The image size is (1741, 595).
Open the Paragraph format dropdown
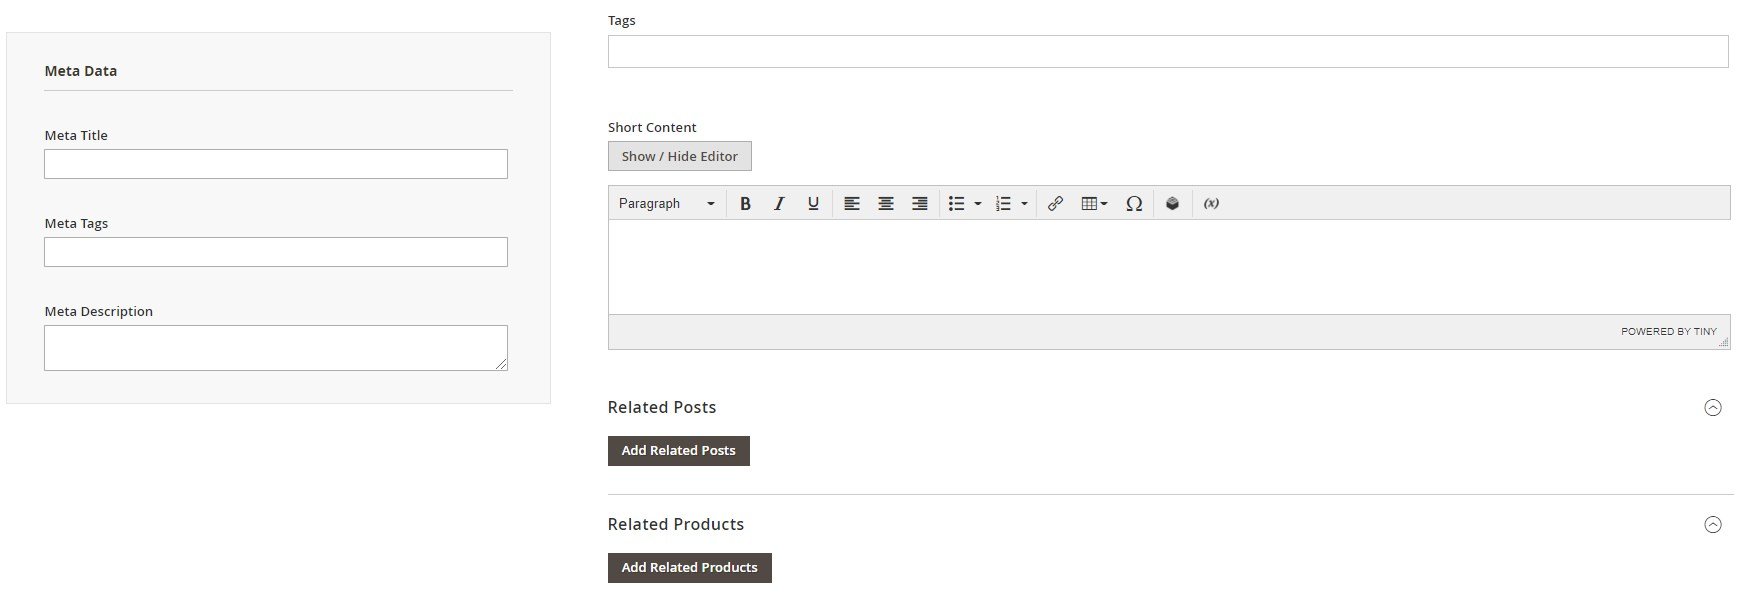667,203
